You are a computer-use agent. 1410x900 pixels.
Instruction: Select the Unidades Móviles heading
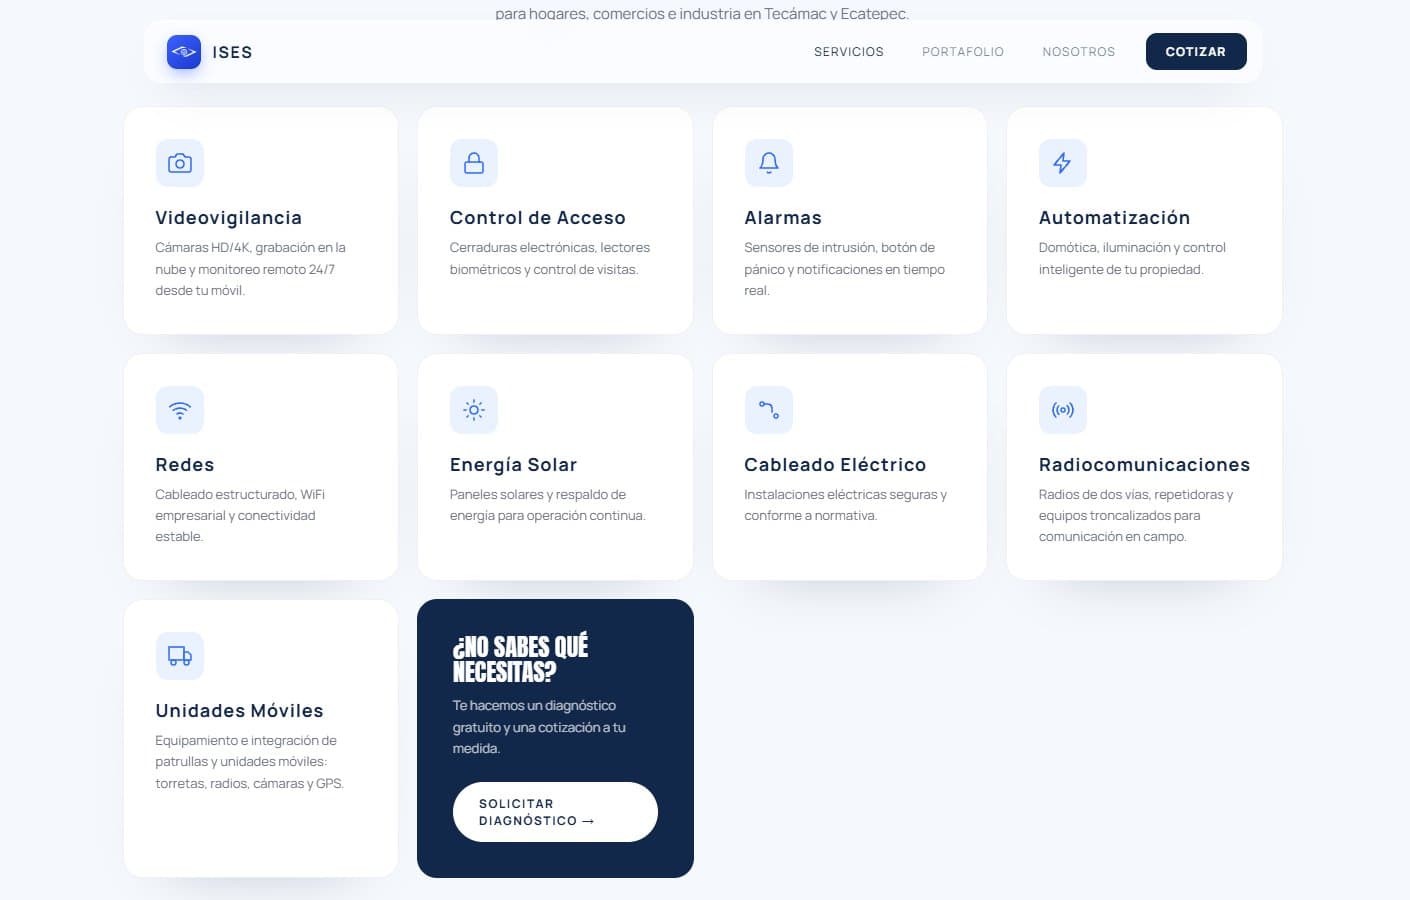point(240,711)
